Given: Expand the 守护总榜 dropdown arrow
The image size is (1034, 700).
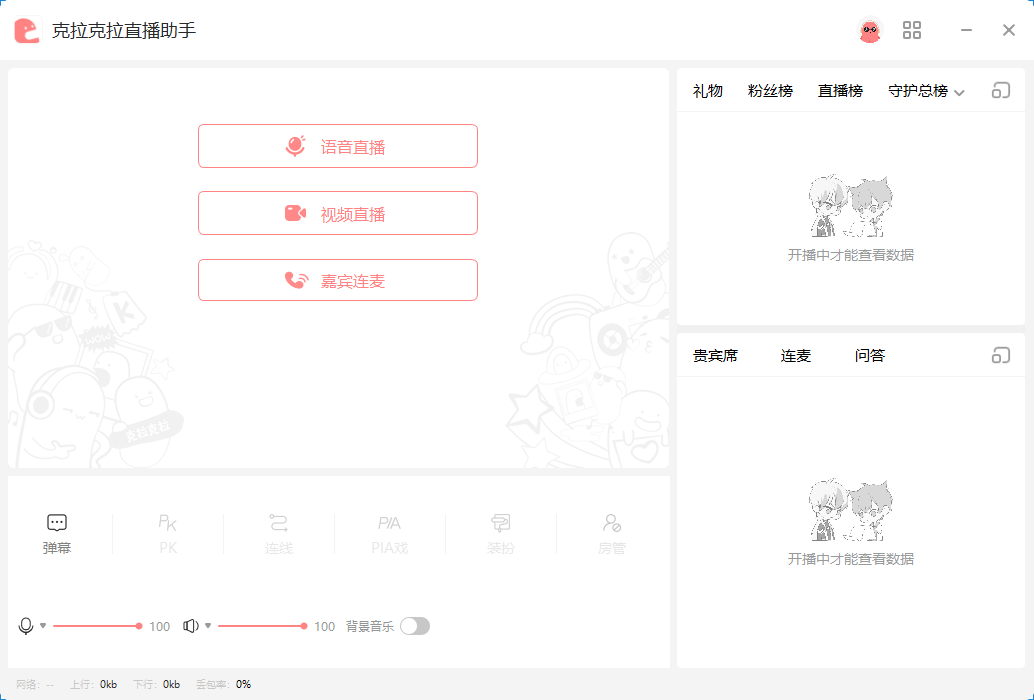Looking at the screenshot, I should [959, 91].
